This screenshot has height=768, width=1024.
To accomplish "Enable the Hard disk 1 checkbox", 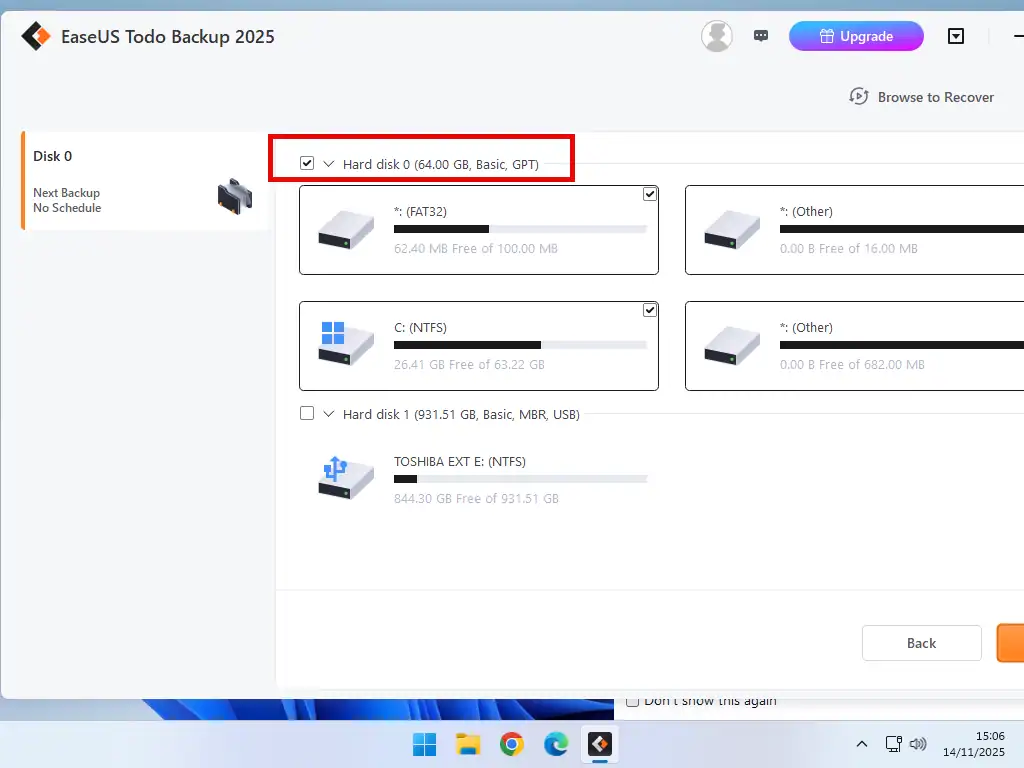I will 306,413.
